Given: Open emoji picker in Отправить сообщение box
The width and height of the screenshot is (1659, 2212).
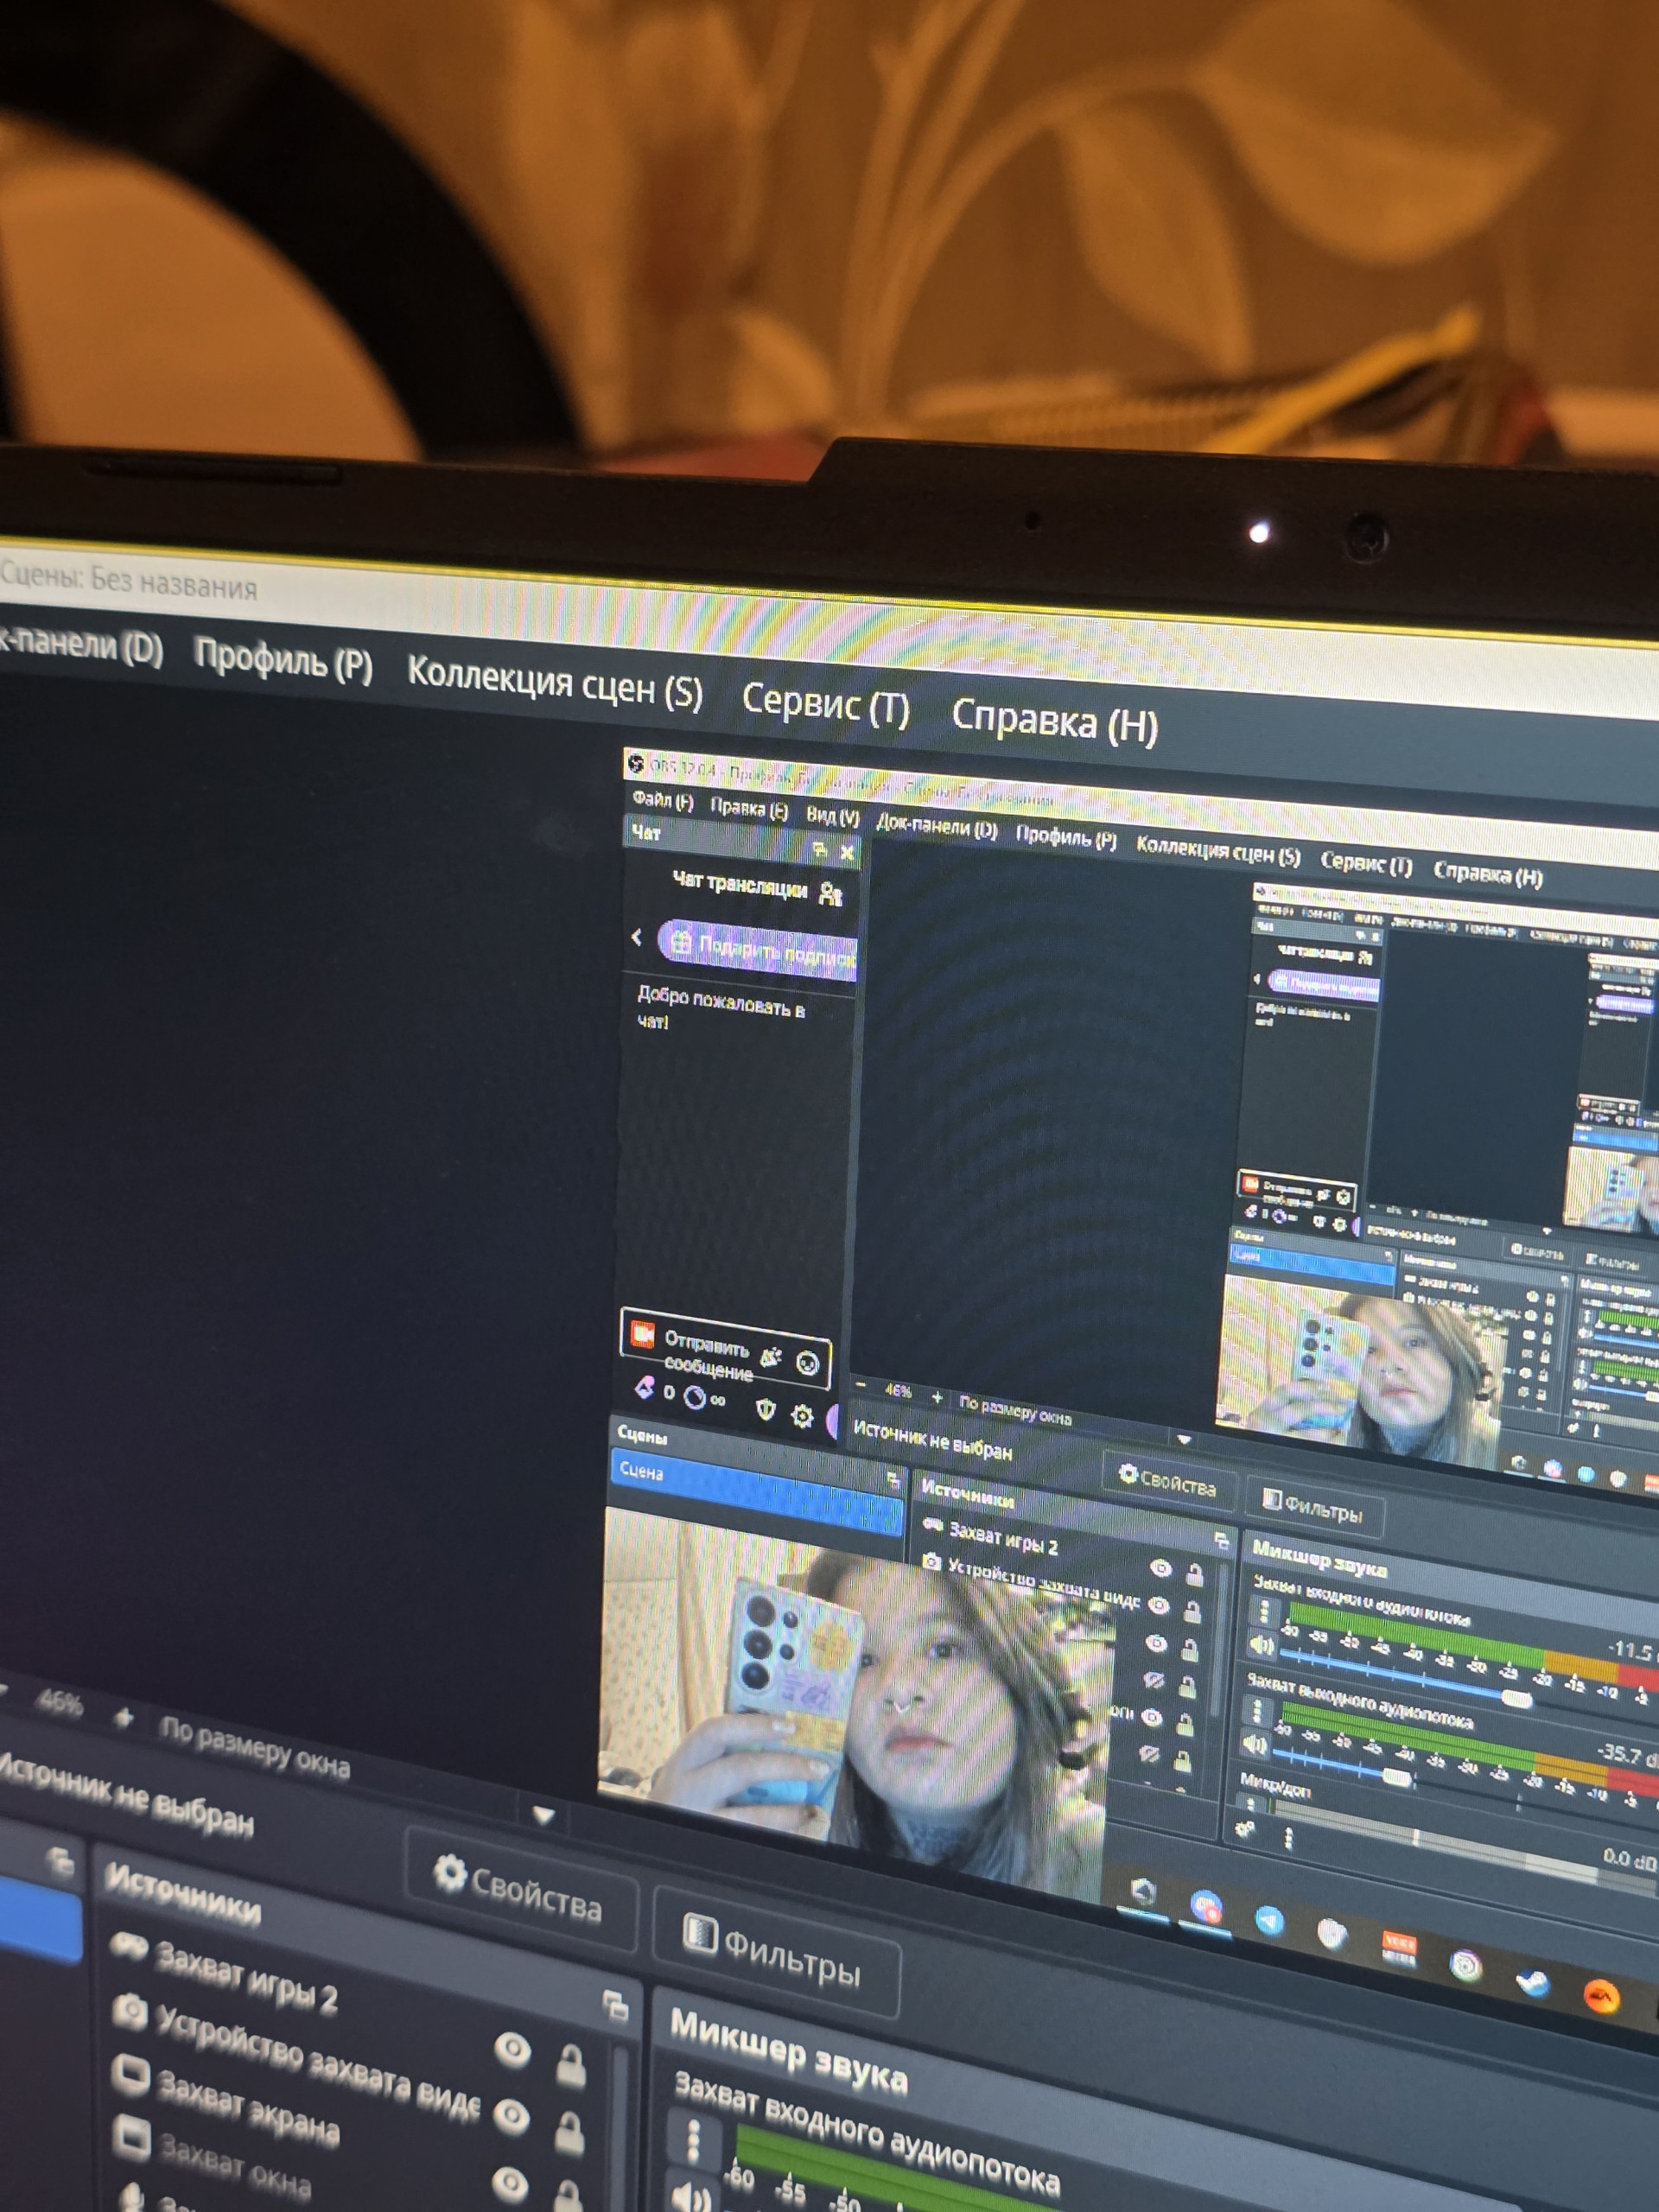Looking at the screenshot, I should (x=807, y=1363).
